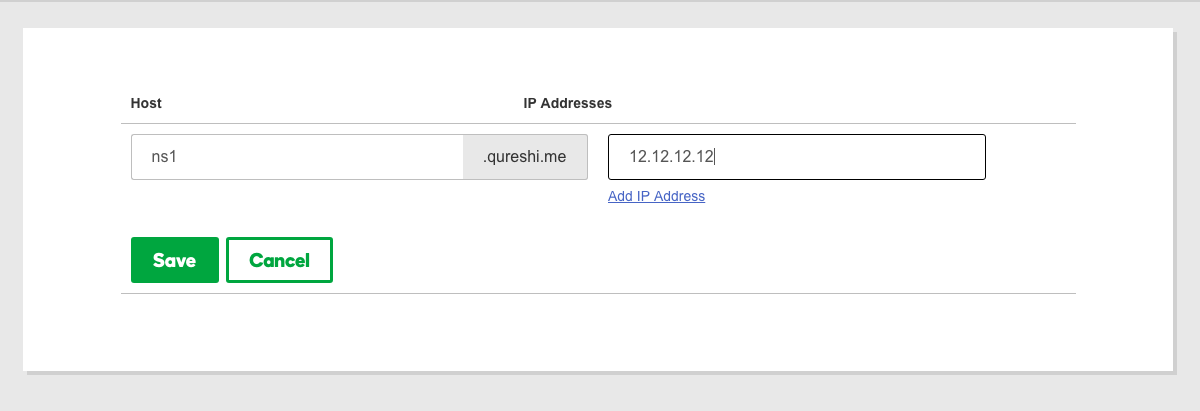Cancel editing the nameserver entry

click(x=279, y=260)
